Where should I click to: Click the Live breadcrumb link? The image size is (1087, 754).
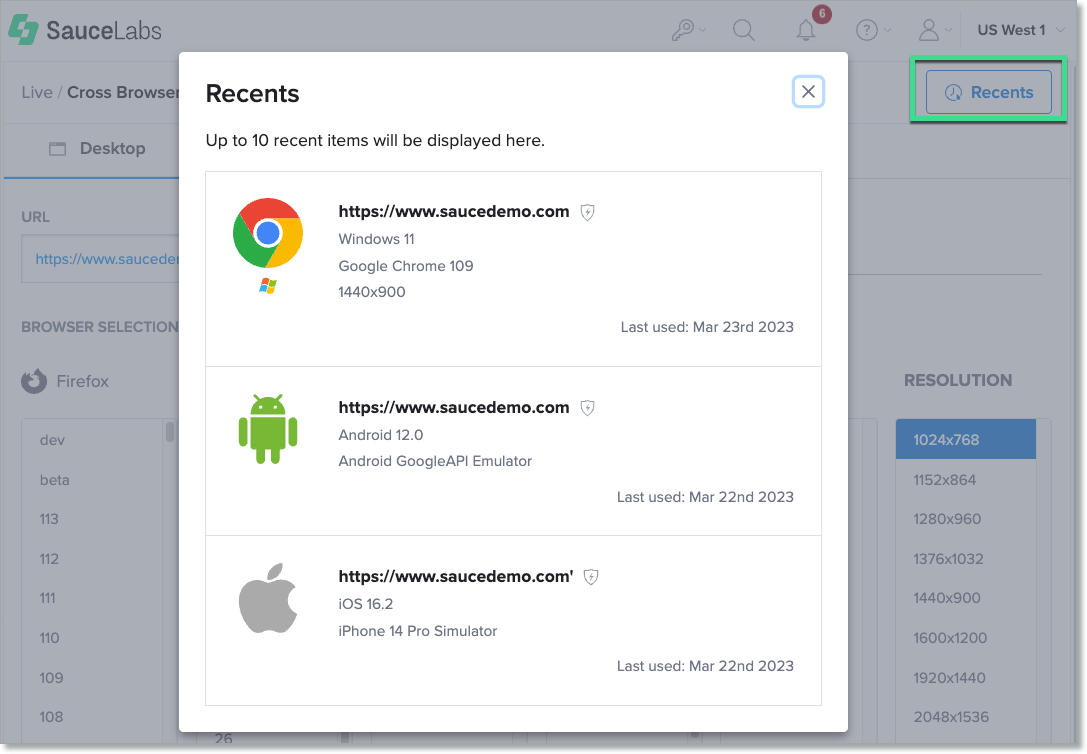[x=36, y=92]
